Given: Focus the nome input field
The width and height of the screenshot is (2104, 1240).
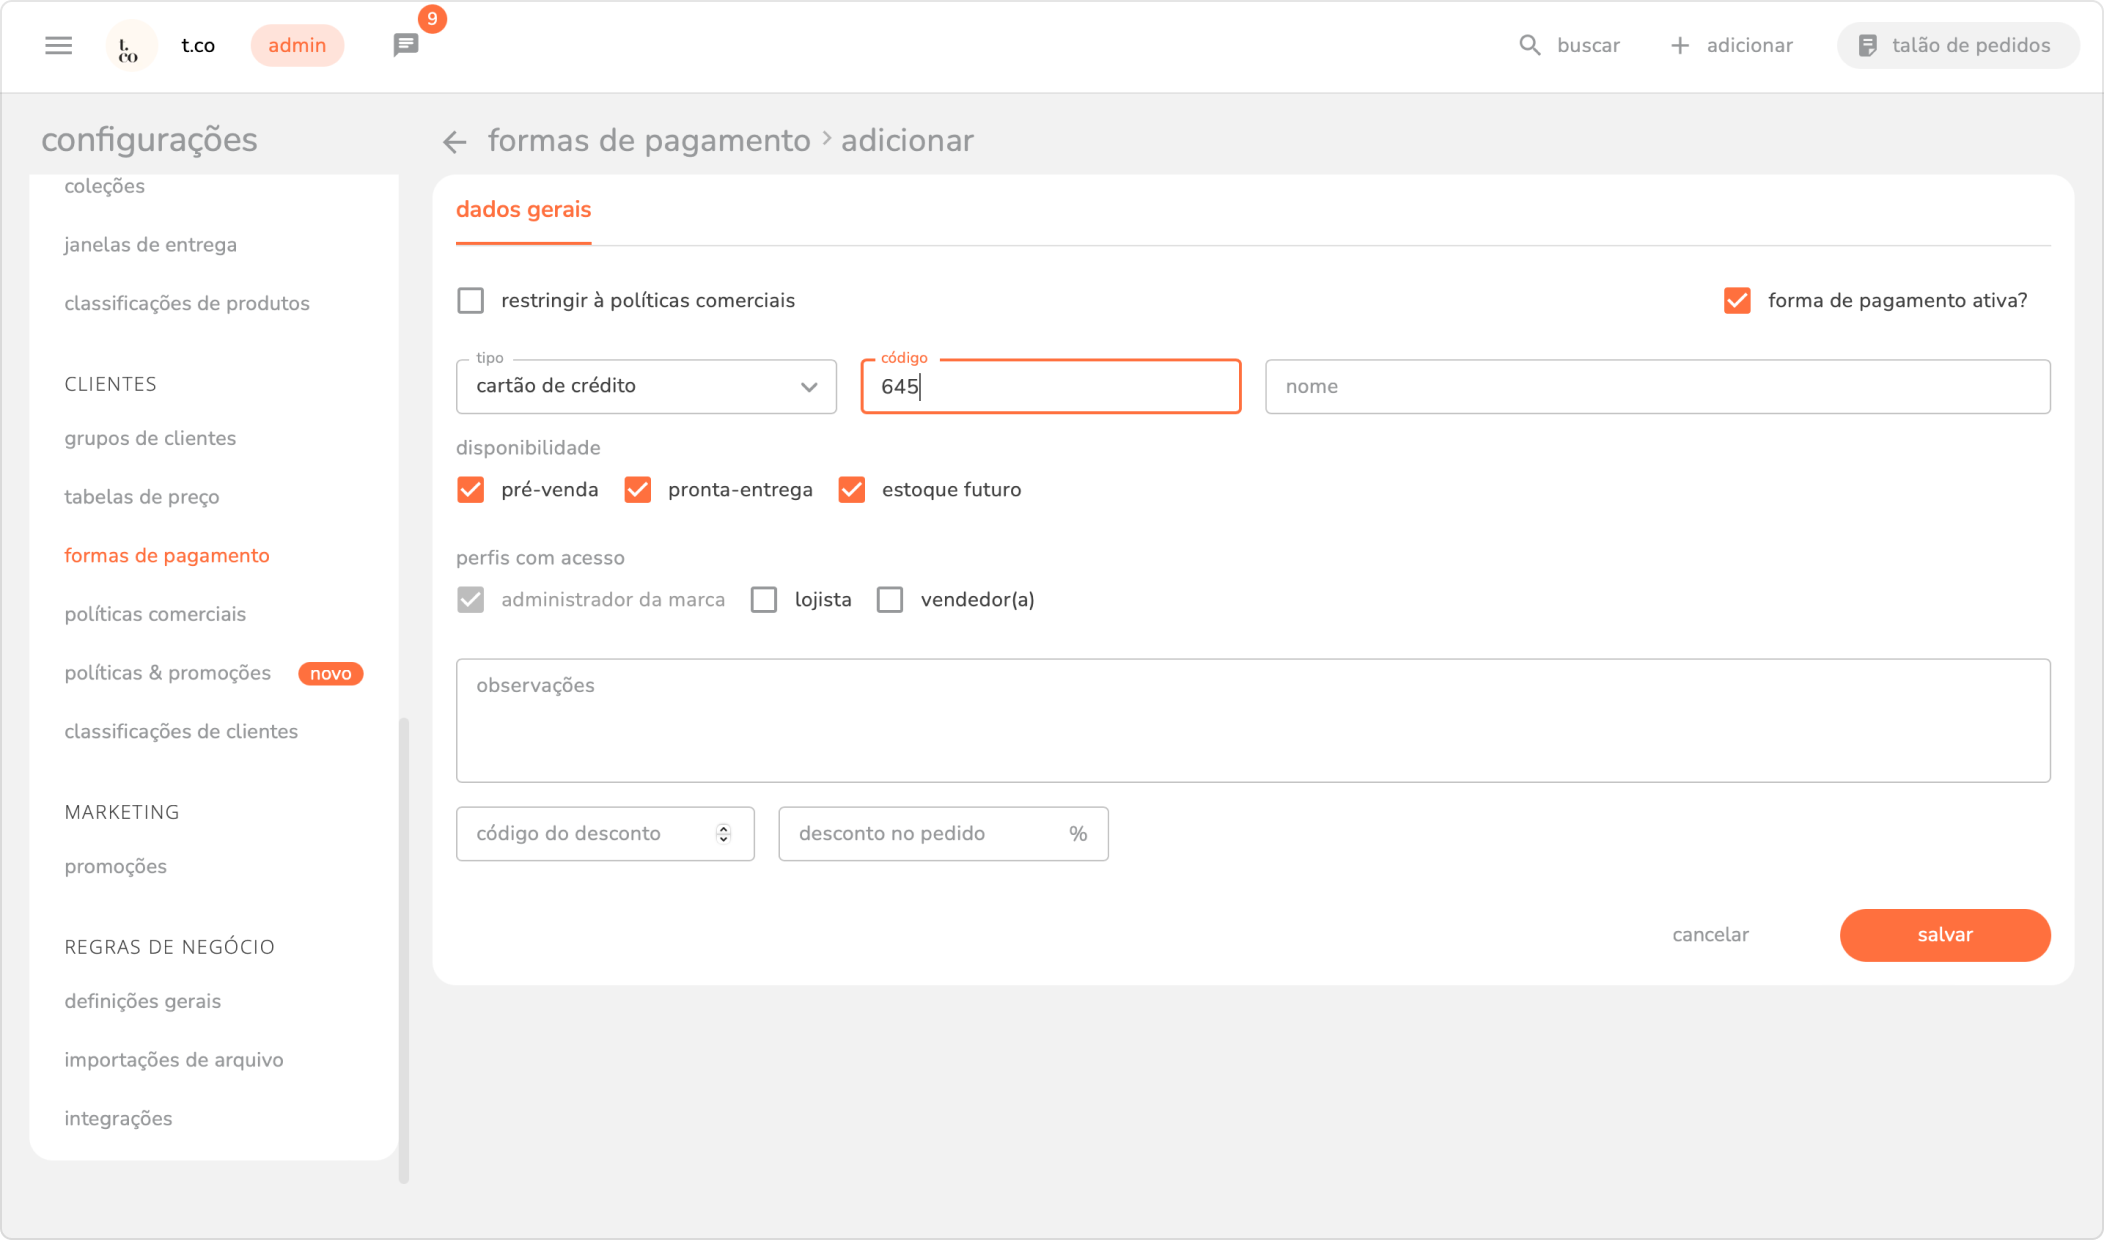Looking at the screenshot, I should click(1657, 387).
